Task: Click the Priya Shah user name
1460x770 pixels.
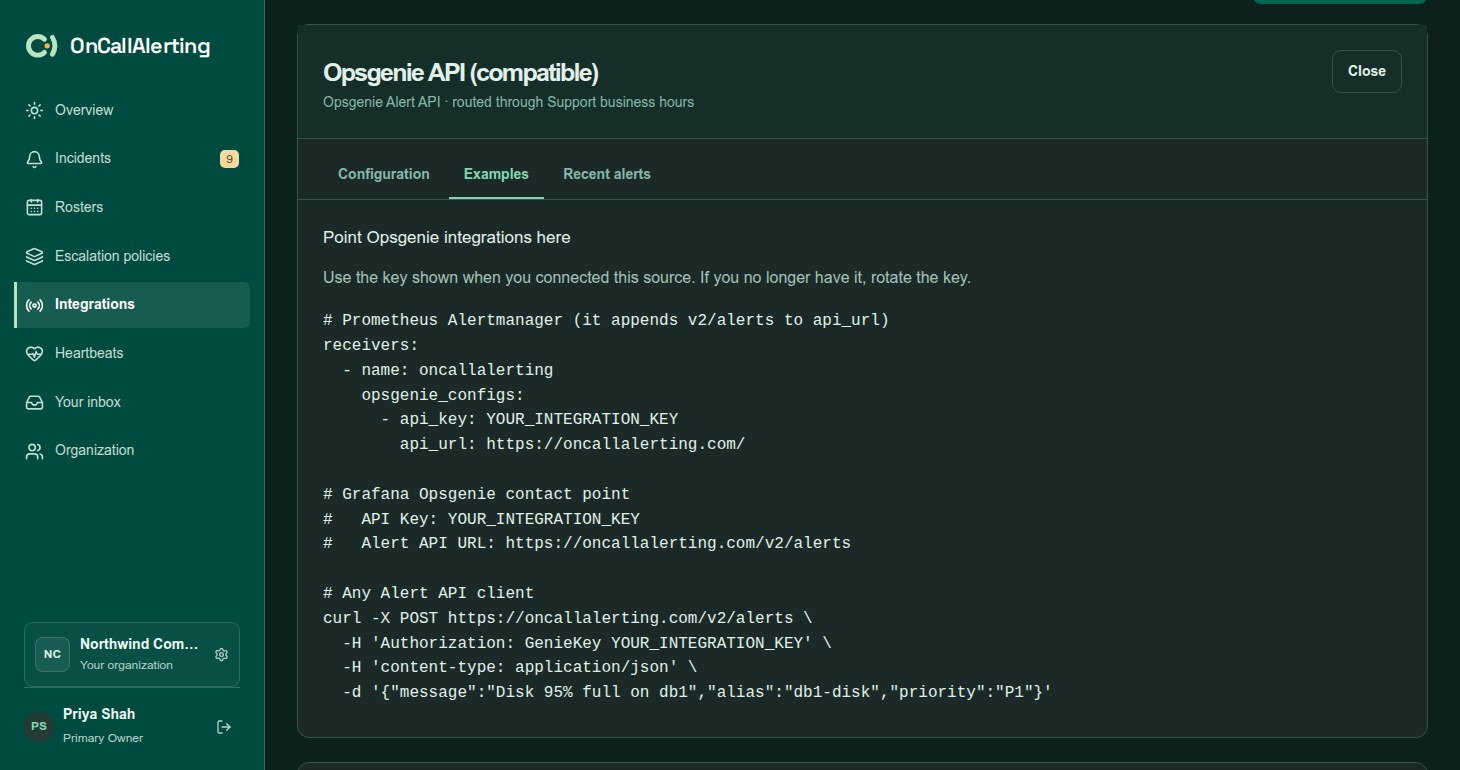Action: [99, 714]
